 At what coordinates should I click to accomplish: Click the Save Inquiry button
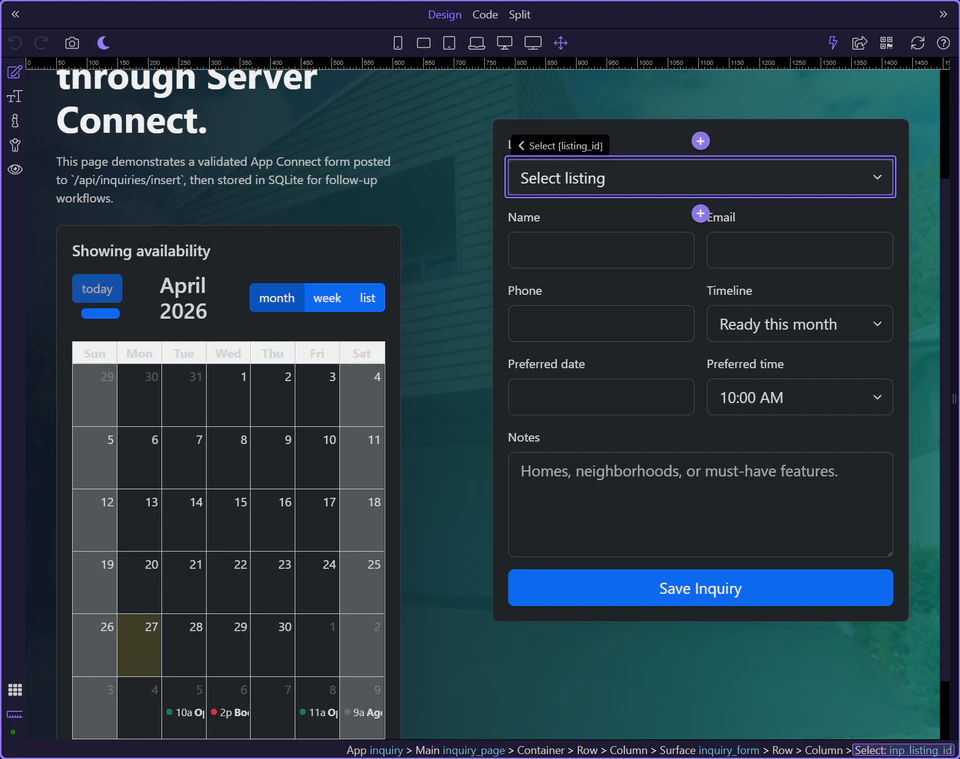[700, 588]
